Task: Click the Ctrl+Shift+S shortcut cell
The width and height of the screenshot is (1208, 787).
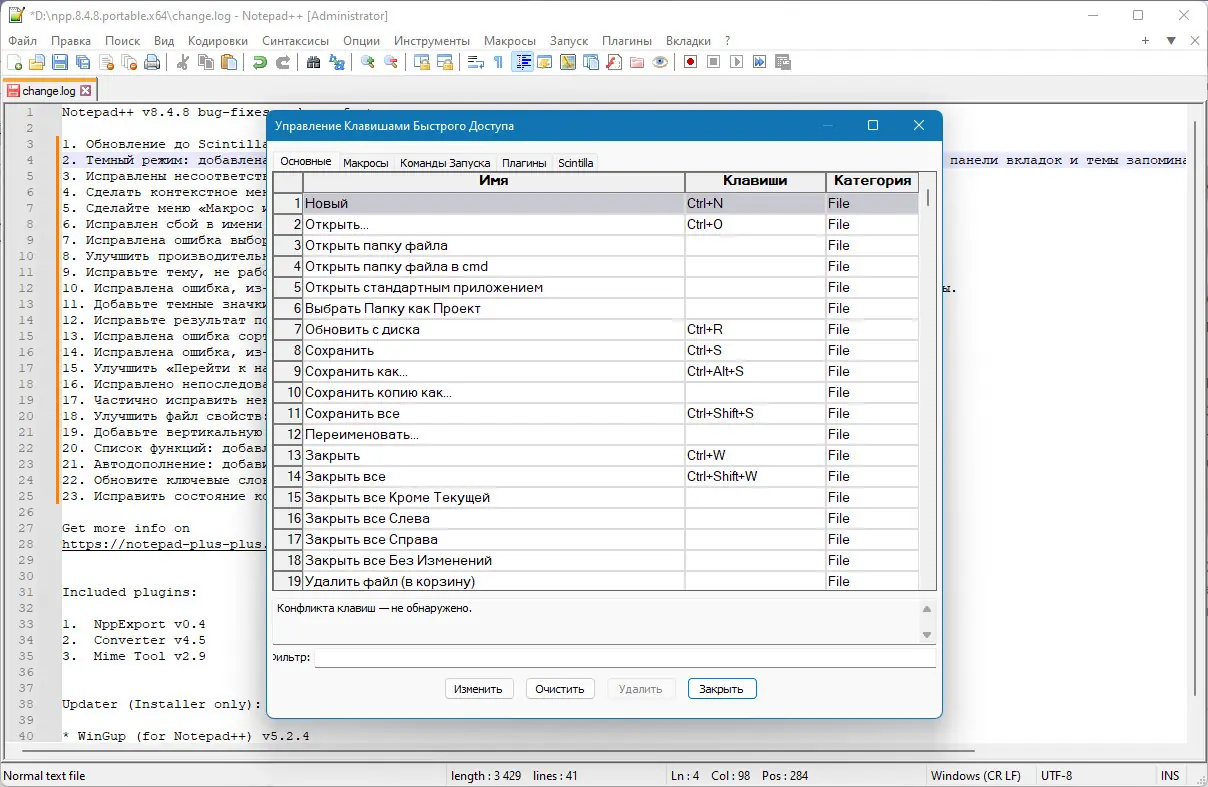Action: click(755, 413)
